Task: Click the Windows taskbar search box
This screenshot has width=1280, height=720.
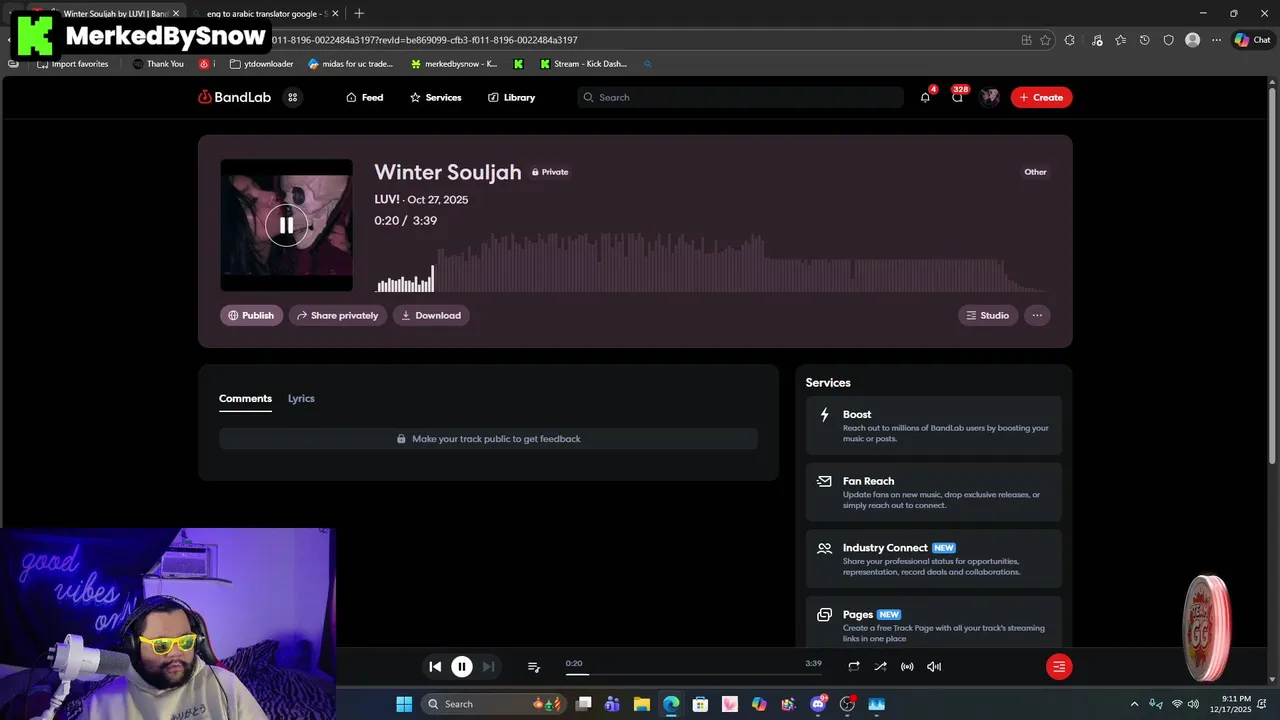Action: point(493,704)
